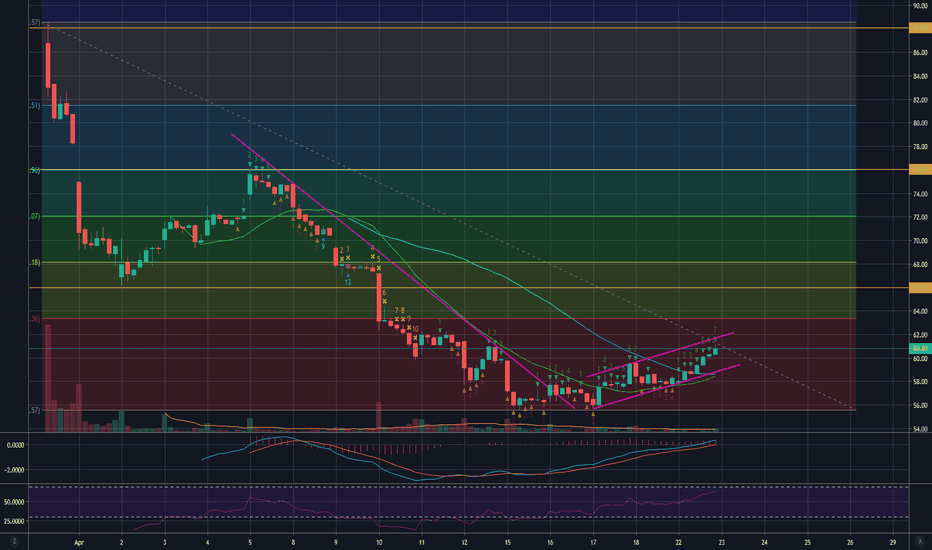Click date 15 on time axis
The width and height of the screenshot is (932, 550).
(508, 542)
